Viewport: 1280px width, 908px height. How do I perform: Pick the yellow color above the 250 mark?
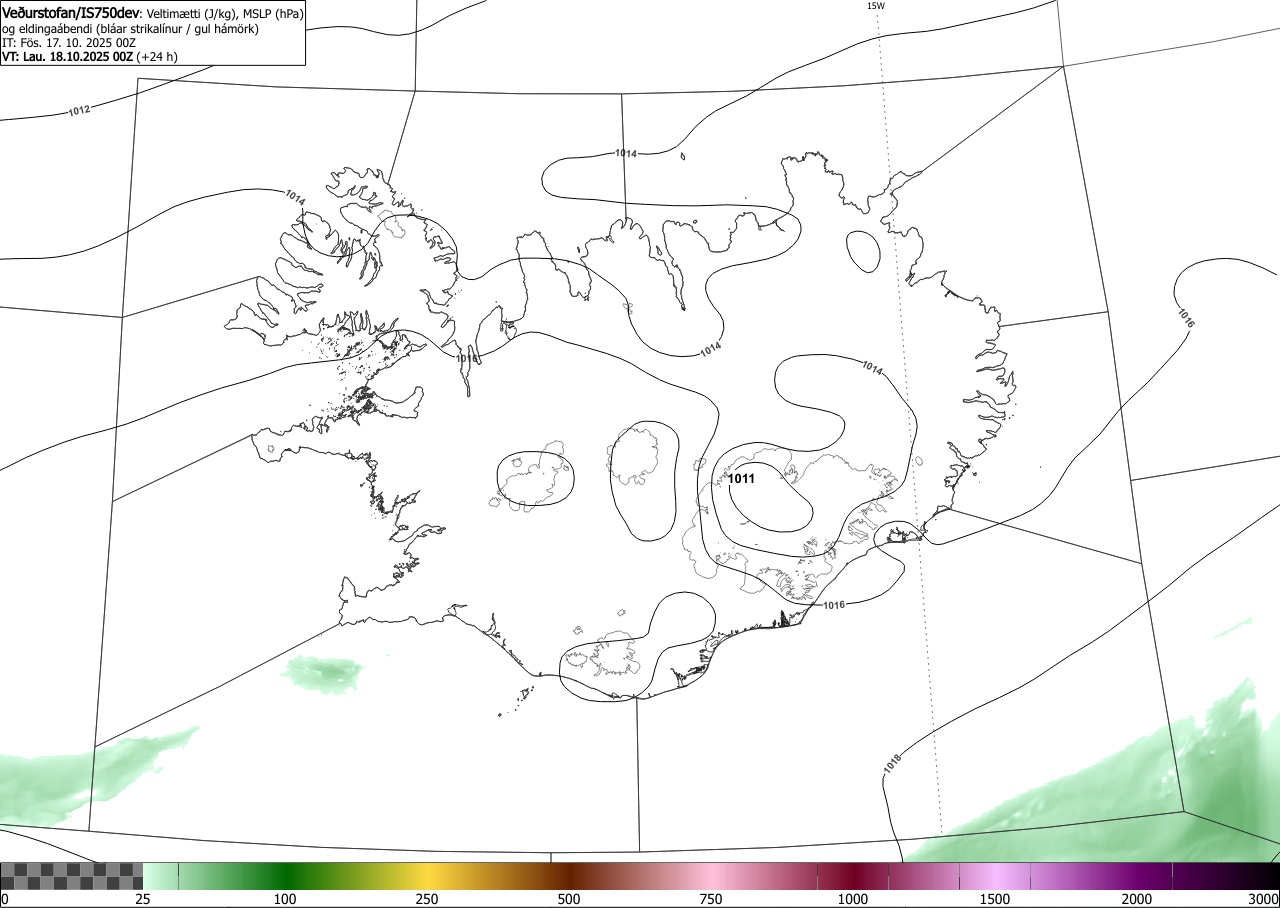click(x=427, y=876)
